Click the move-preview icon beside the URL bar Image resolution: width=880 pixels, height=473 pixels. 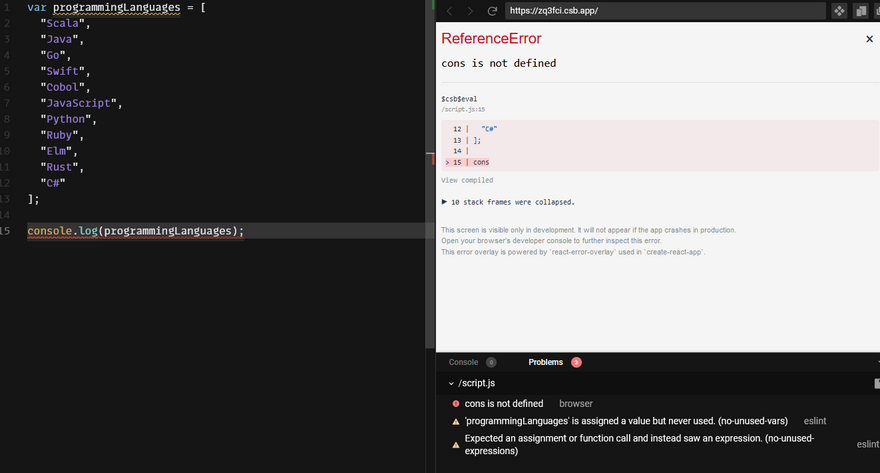(839, 11)
